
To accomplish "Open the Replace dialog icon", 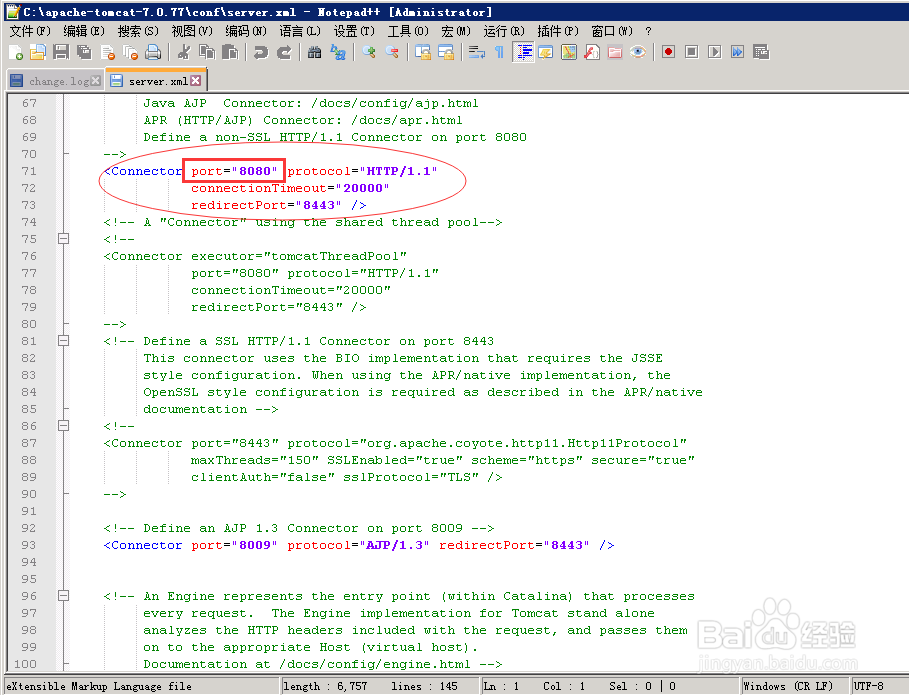I will click(338, 52).
